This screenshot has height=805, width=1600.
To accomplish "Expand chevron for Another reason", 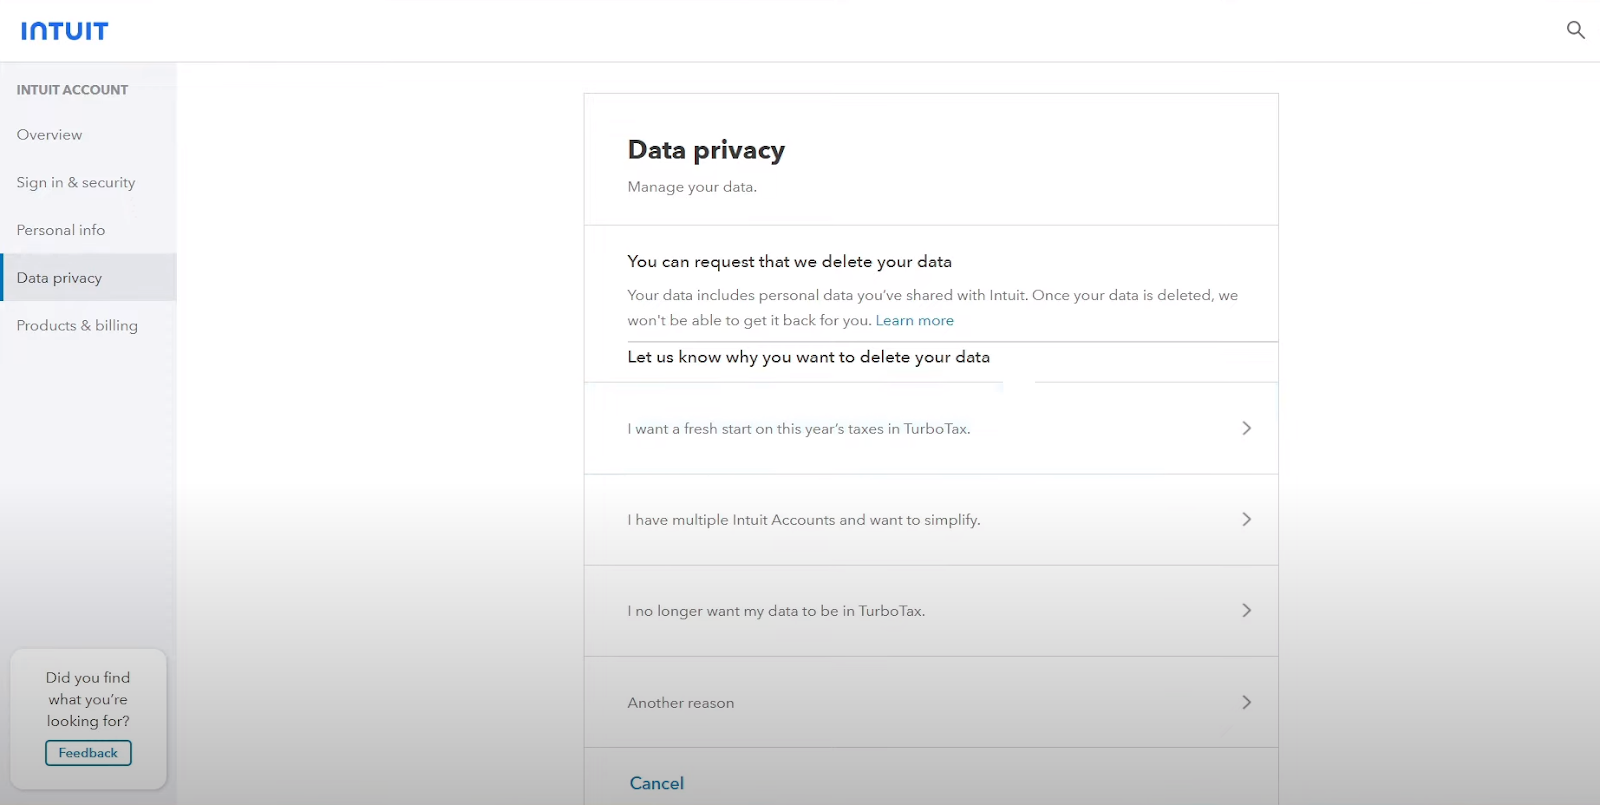I will click(x=1246, y=702).
